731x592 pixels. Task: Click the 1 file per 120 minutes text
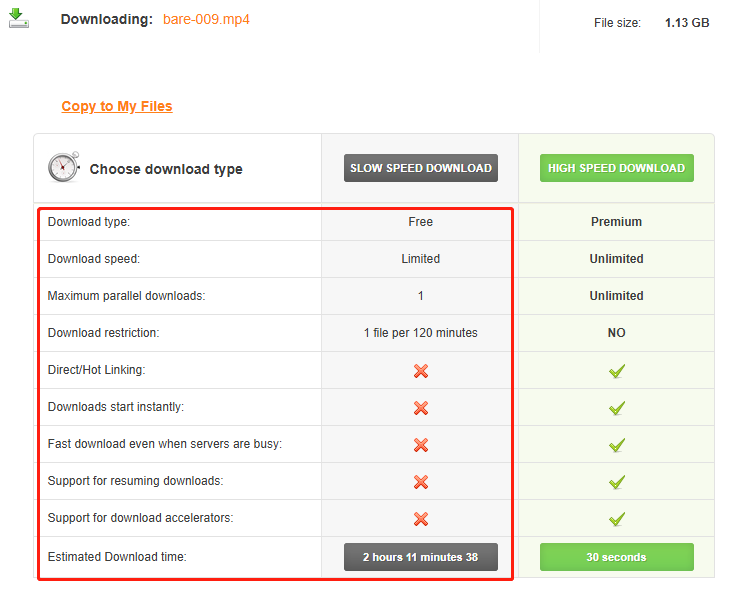point(421,333)
